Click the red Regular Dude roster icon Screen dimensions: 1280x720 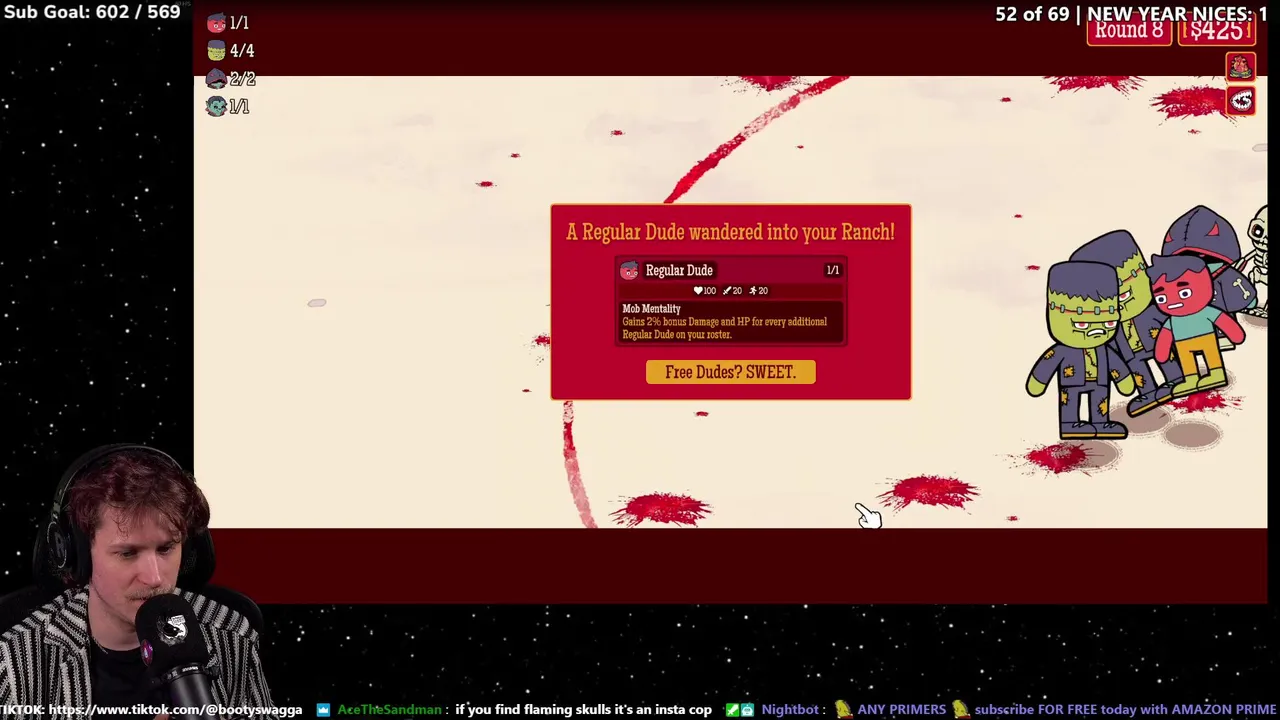click(x=216, y=23)
